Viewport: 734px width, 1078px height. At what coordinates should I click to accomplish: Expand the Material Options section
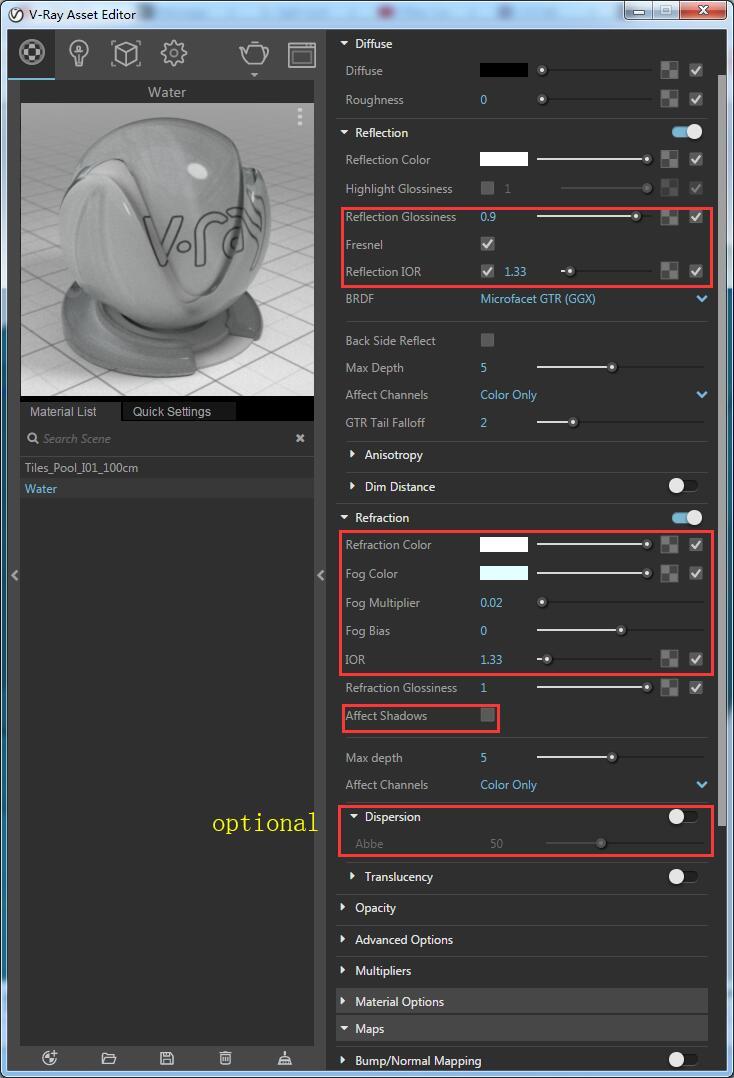[x=343, y=1001]
